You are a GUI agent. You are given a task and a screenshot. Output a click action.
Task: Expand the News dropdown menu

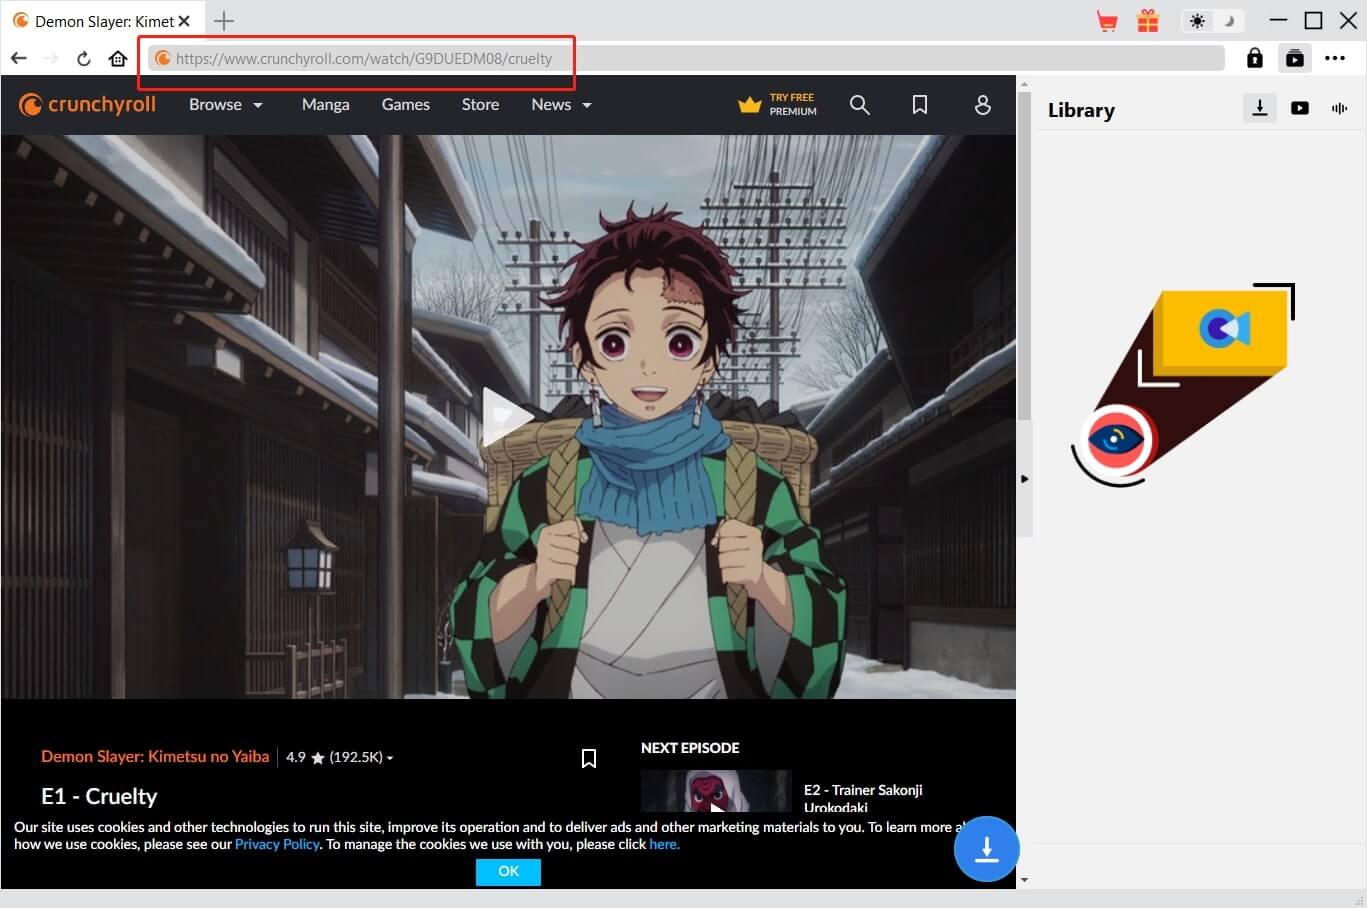tap(561, 105)
